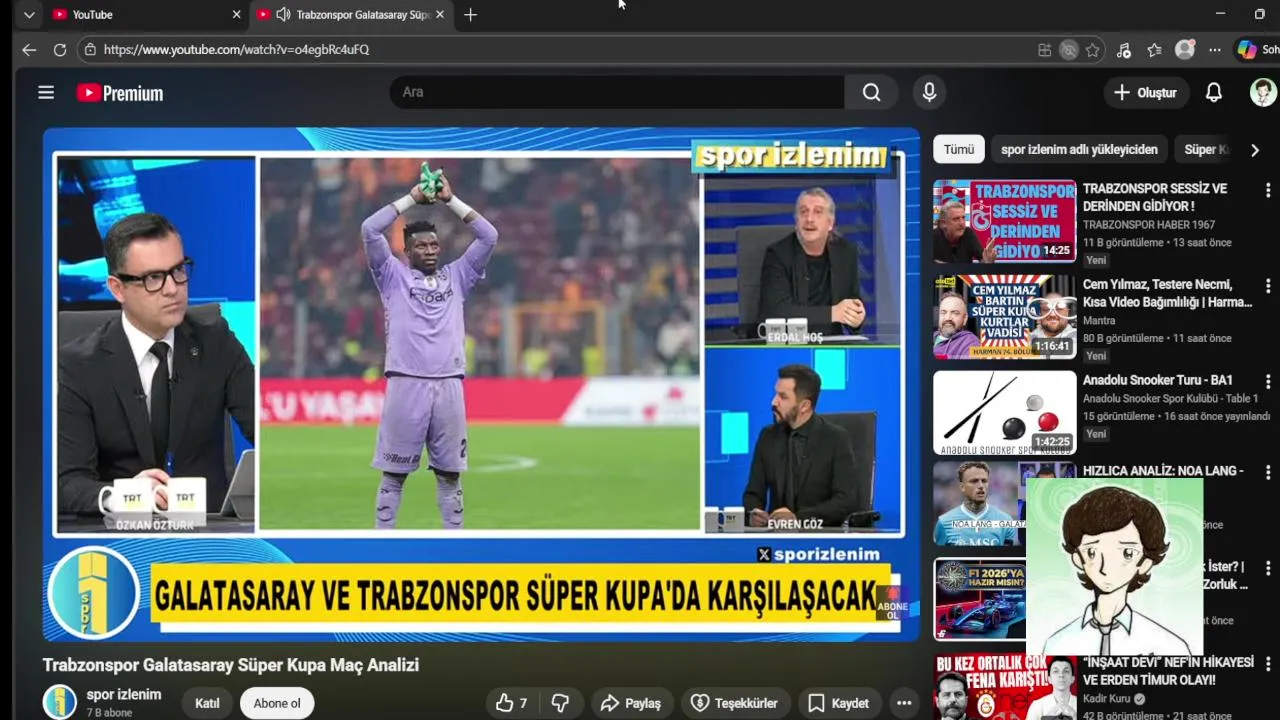Reload the page

[60, 49]
